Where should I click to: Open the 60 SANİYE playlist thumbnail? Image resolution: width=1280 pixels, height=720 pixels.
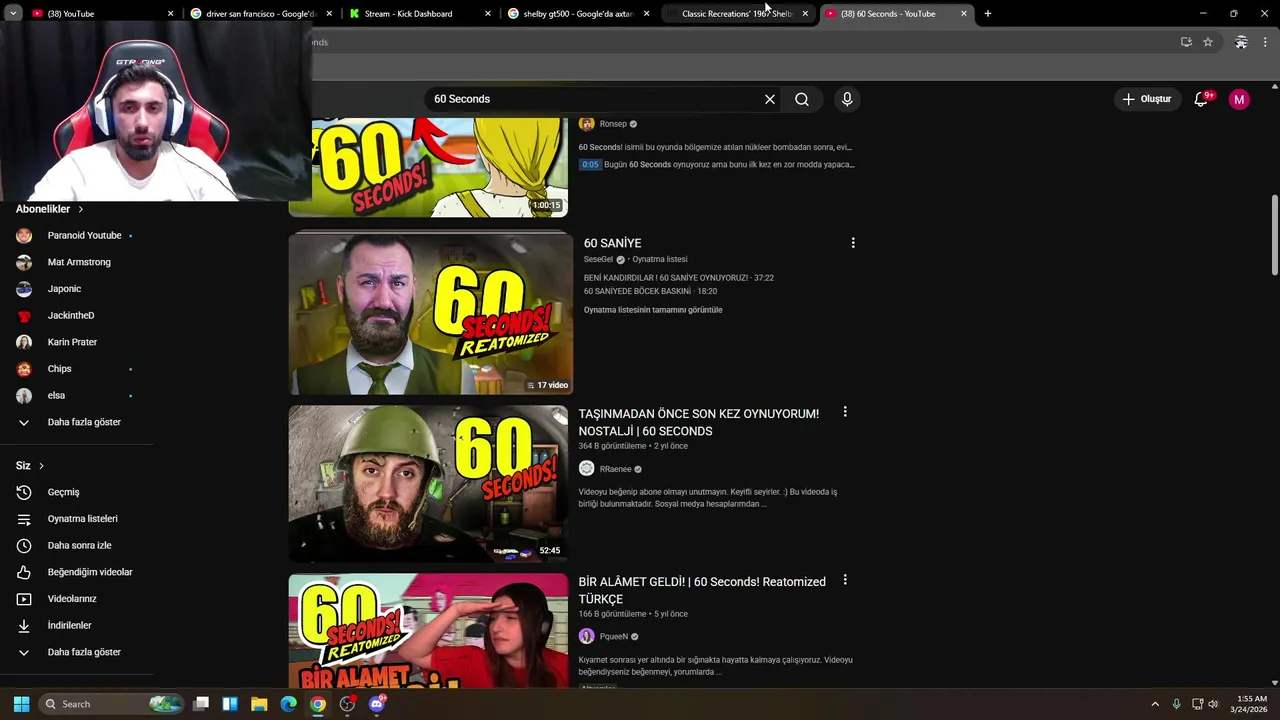(x=431, y=313)
